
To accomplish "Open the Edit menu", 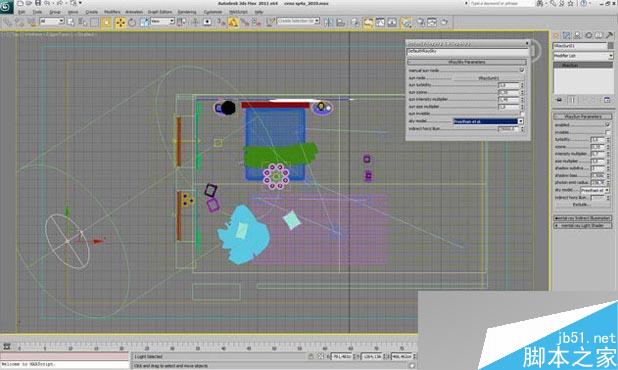I will tap(22, 12).
